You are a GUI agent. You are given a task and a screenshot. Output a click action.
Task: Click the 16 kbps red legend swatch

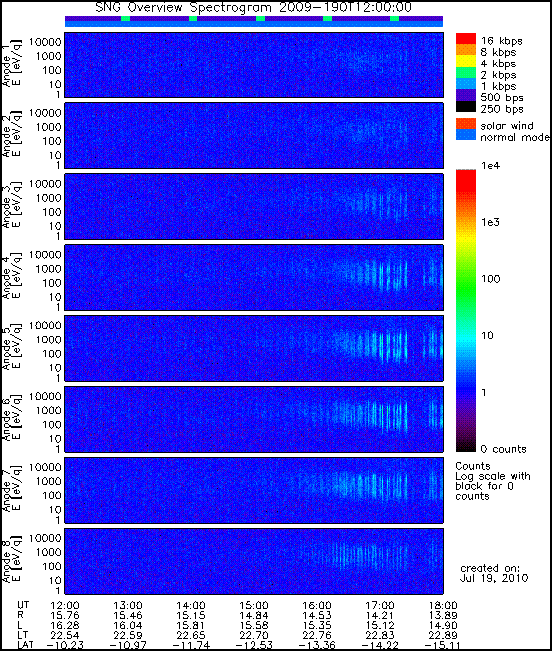click(466, 39)
